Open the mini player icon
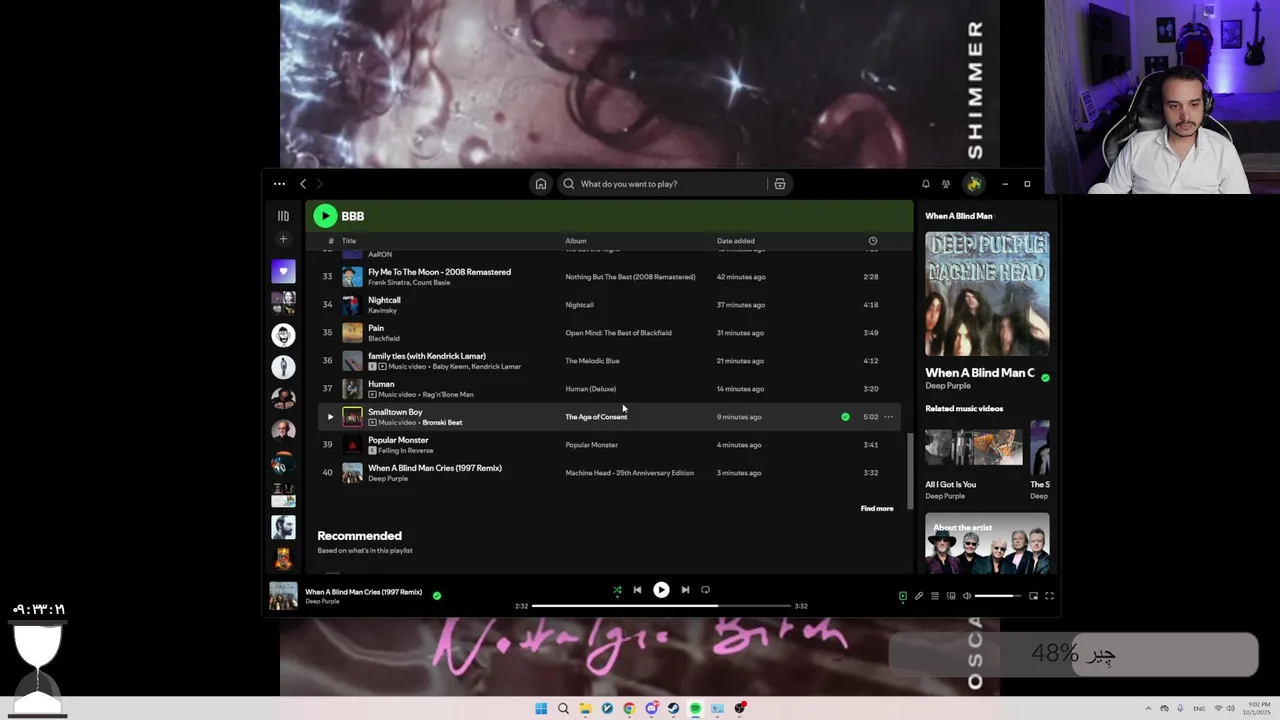The image size is (1280, 720). pos(1033,596)
